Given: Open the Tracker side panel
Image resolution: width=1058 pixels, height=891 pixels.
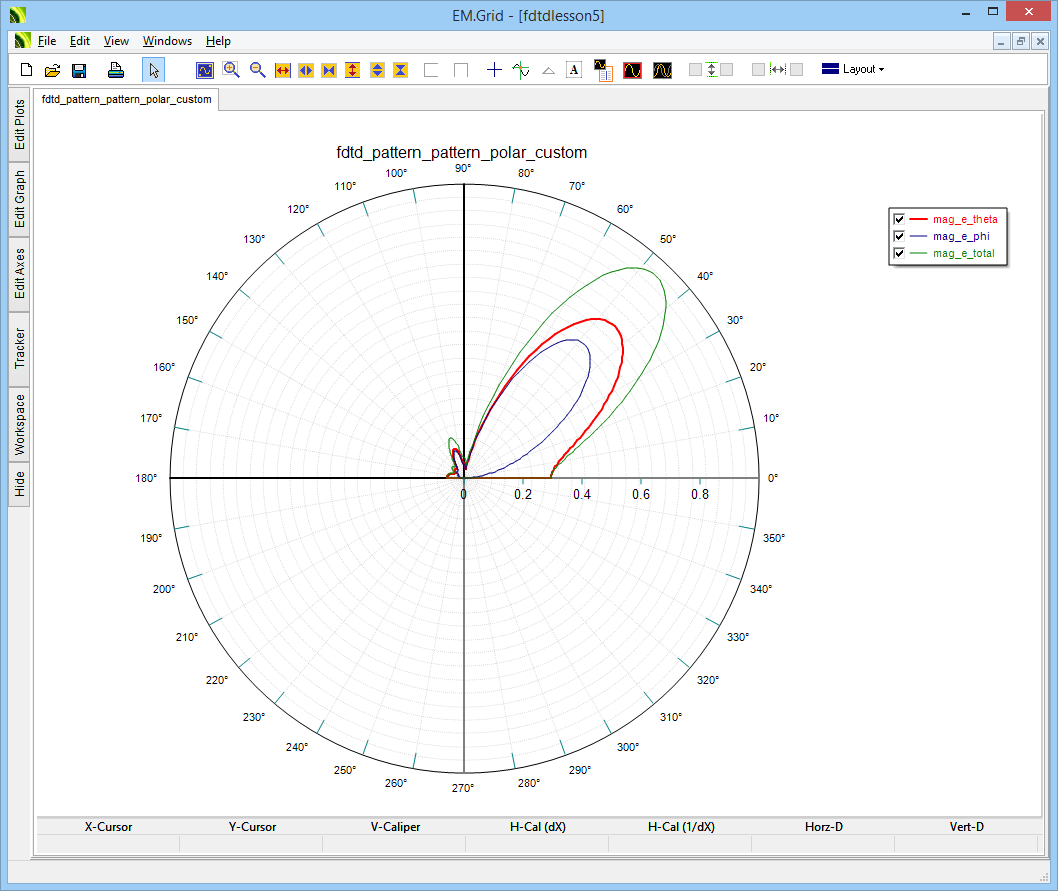Looking at the screenshot, I should coord(19,349).
